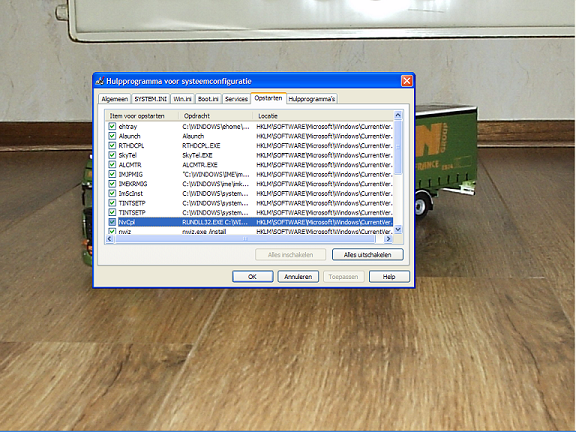Click the list's scroll down arrow

398,230
